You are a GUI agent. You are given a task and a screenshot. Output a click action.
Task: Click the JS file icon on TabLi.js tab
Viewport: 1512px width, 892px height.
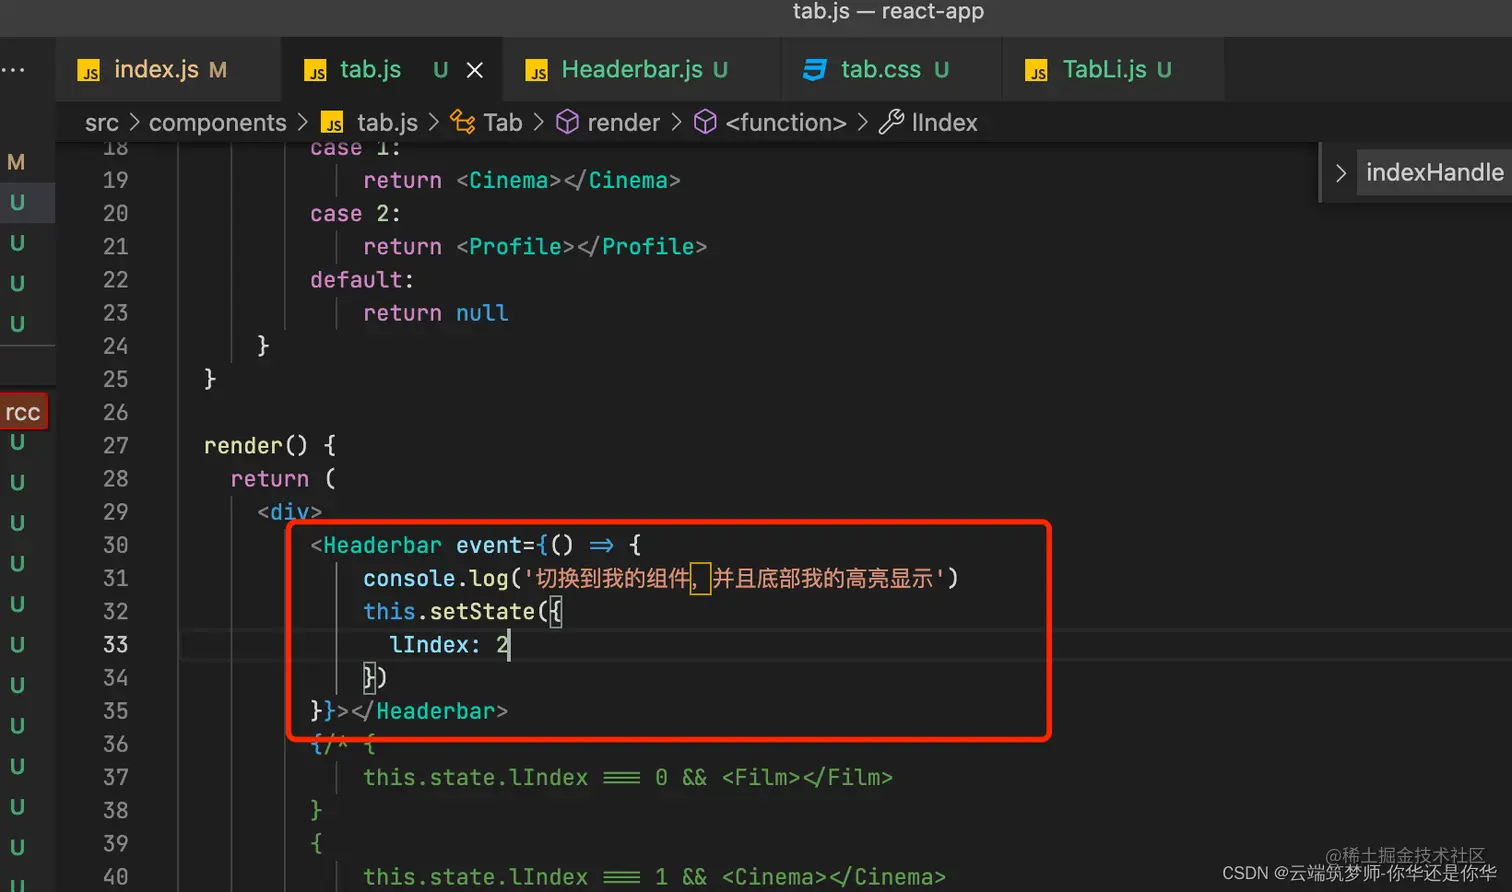(x=1037, y=70)
